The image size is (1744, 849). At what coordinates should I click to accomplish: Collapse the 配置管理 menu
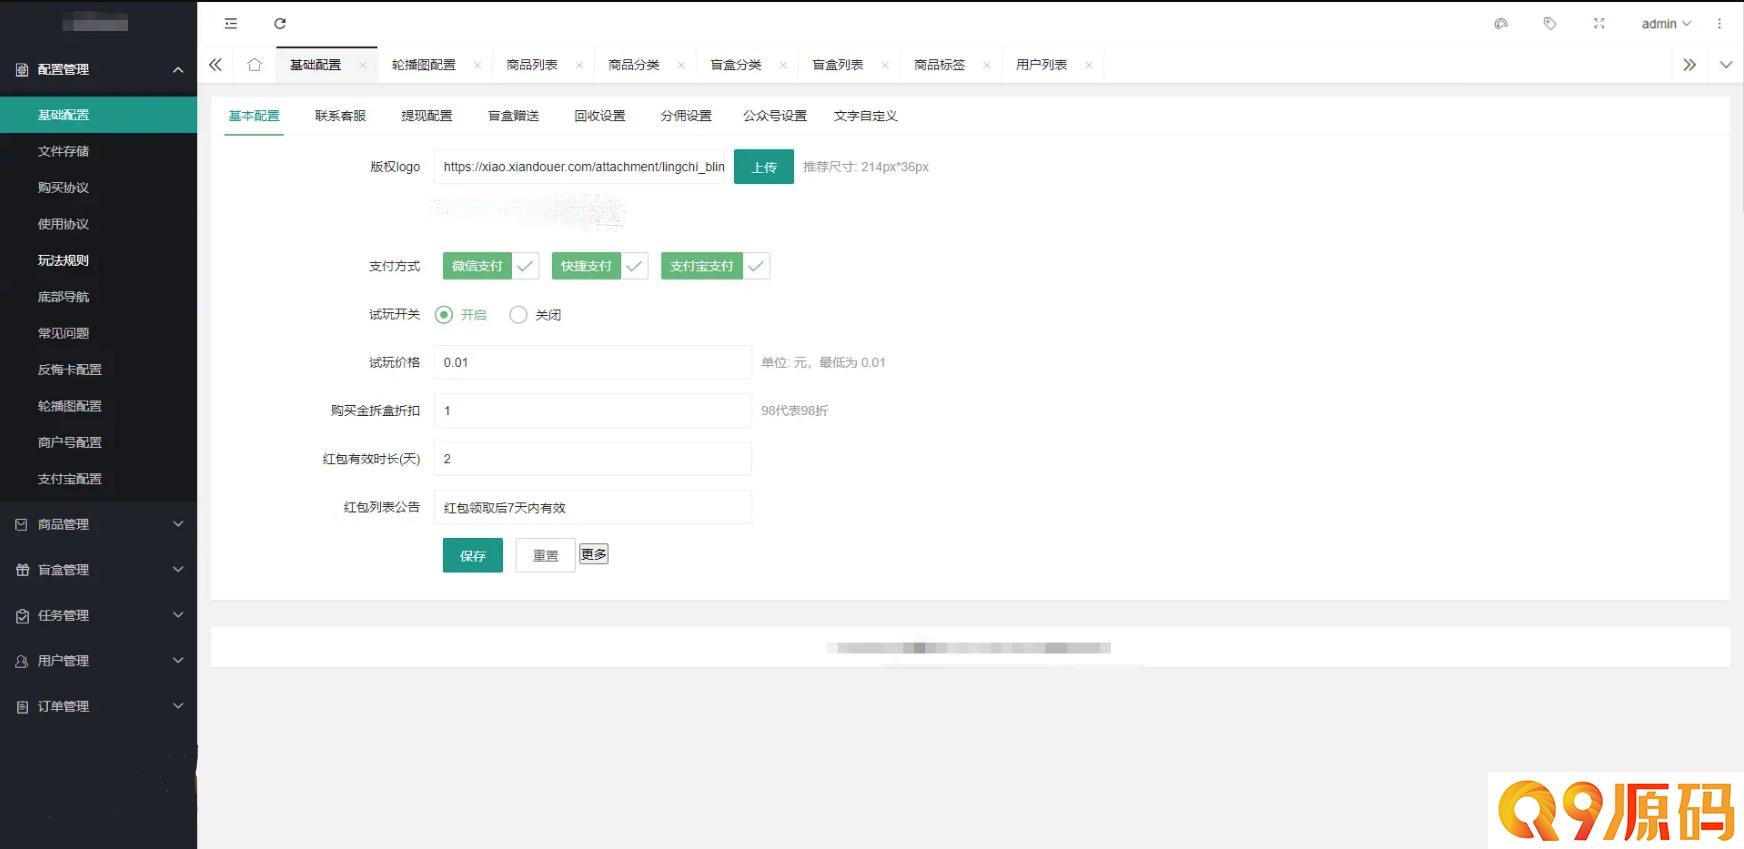(98, 69)
